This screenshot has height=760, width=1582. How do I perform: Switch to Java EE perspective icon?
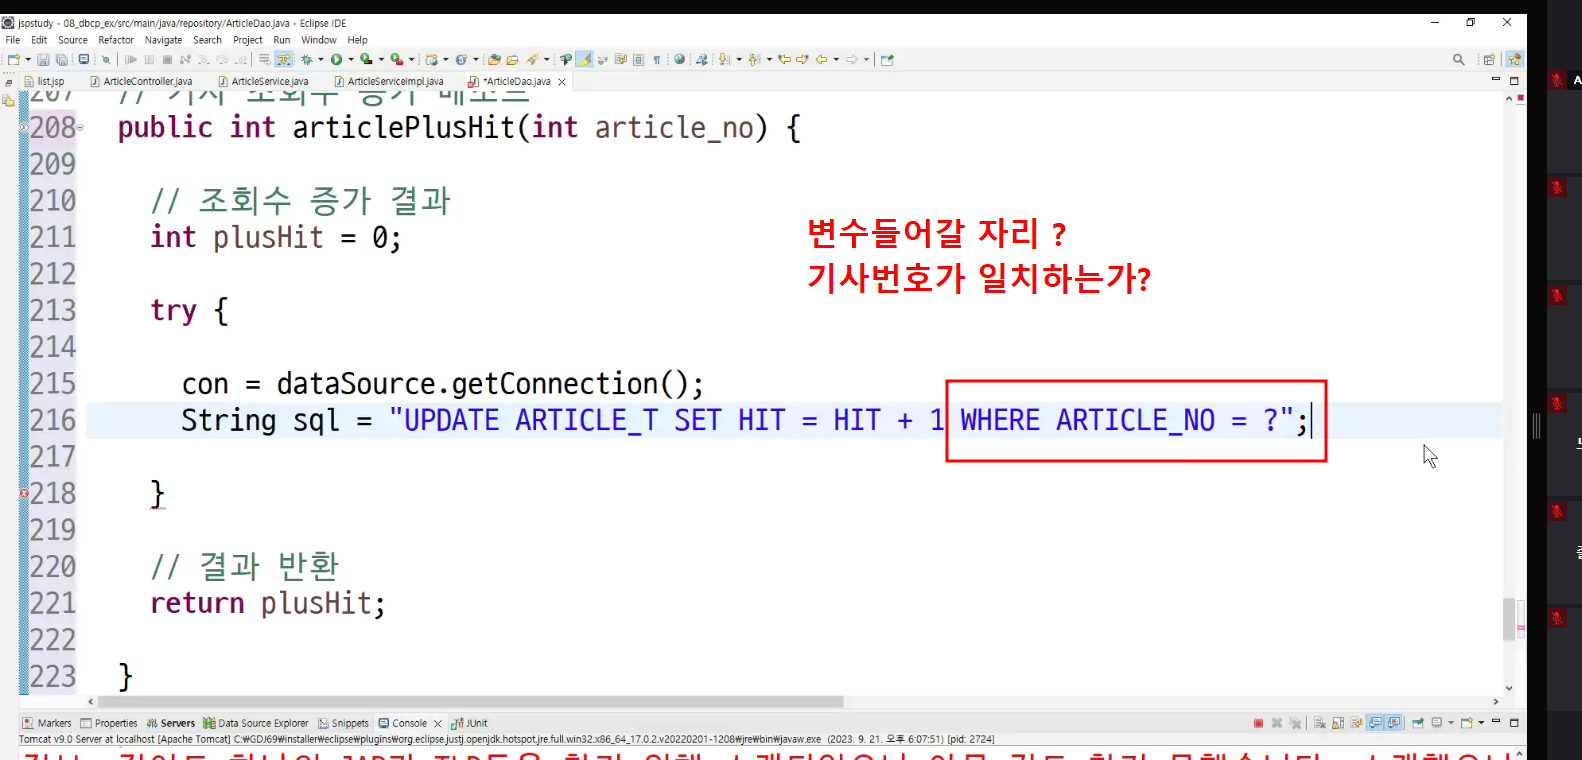(x=1515, y=60)
